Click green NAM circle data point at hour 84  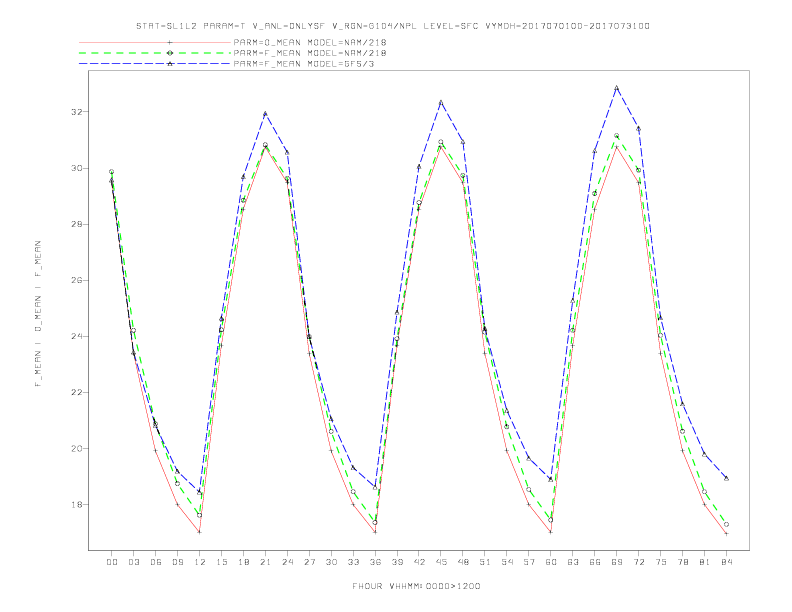click(x=726, y=525)
